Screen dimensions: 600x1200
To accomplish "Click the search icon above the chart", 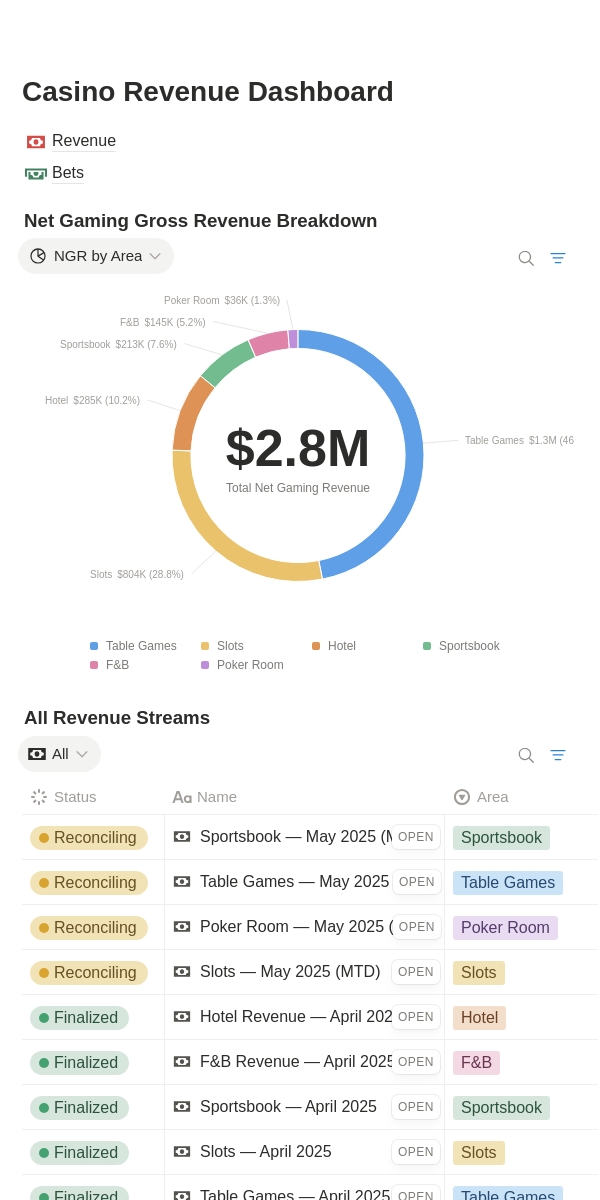I will coord(526,258).
